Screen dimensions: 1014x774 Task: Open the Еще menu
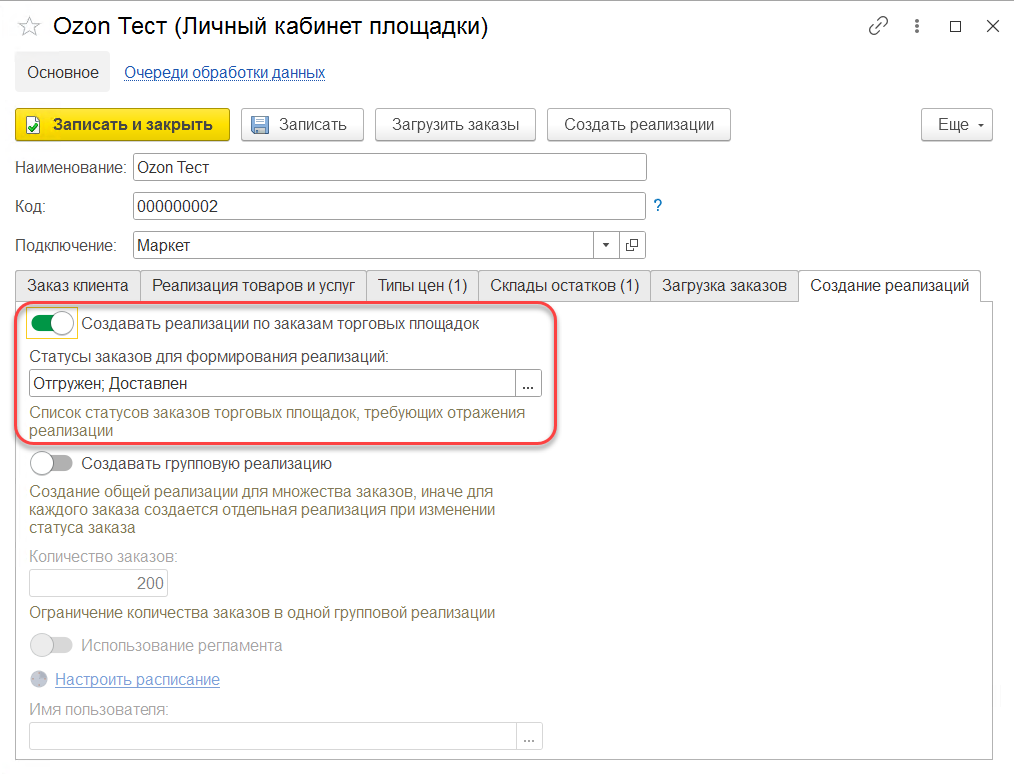coord(956,125)
